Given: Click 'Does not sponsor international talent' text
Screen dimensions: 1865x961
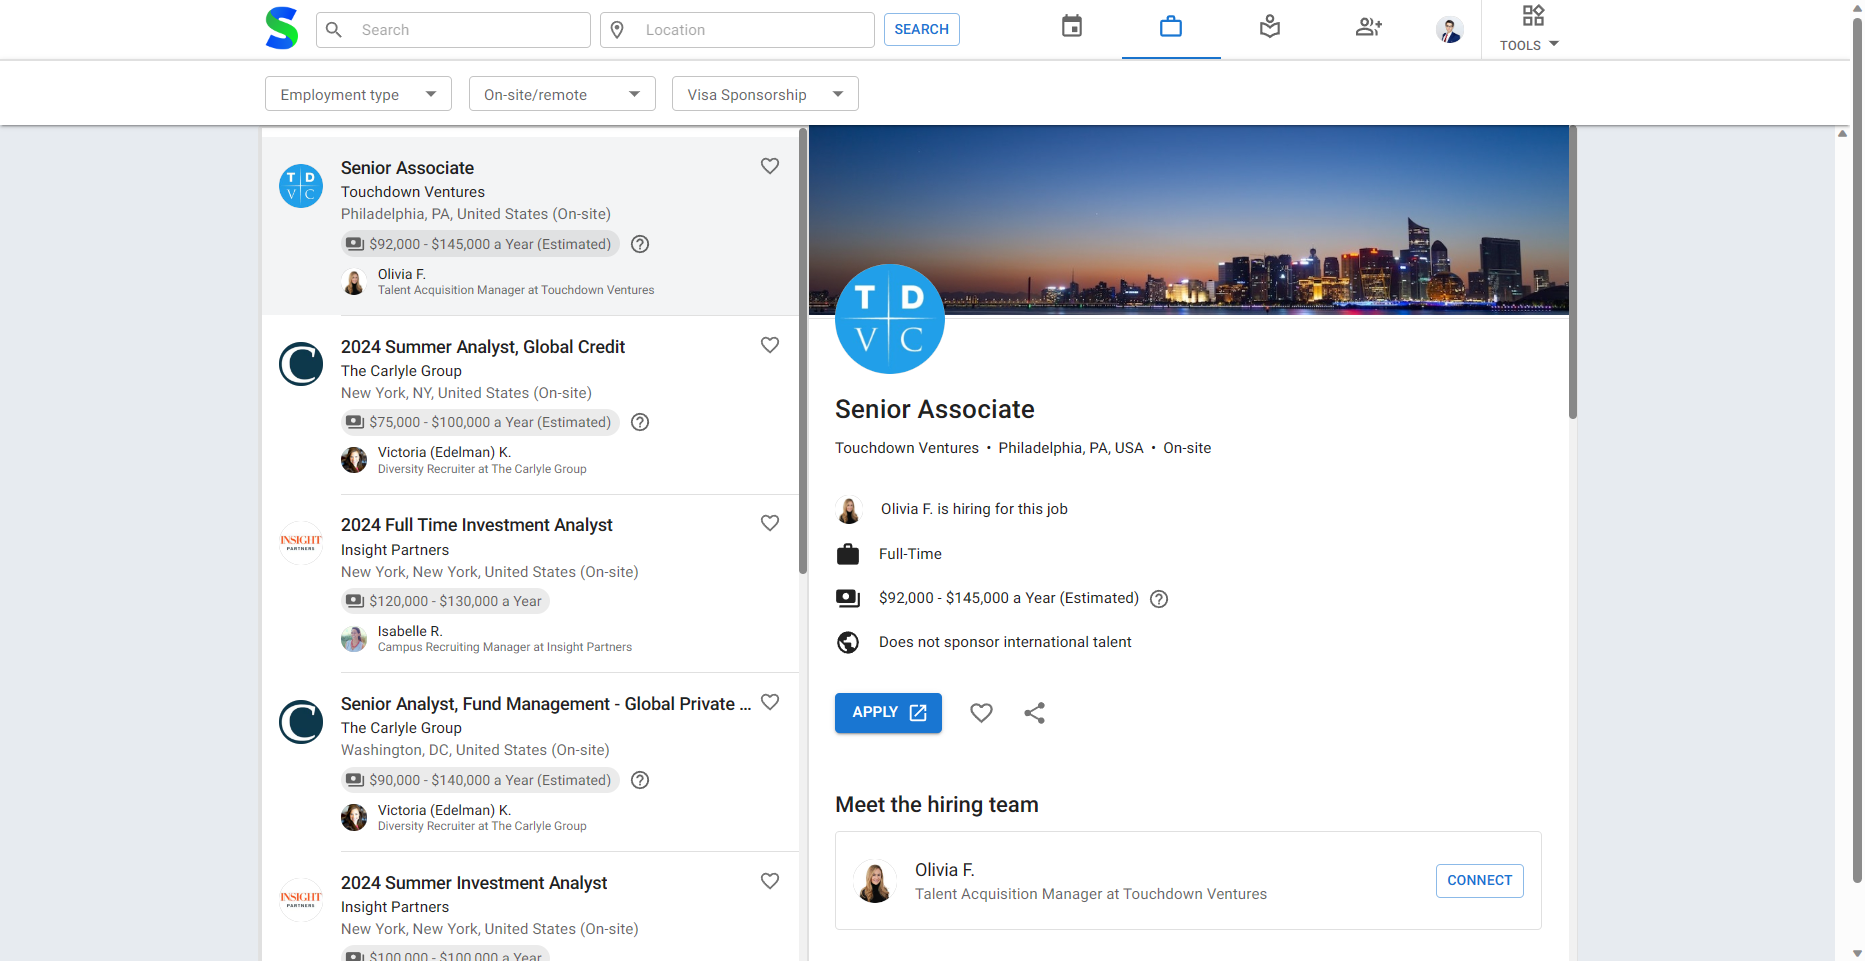Looking at the screenshot, I should 1005,642.
